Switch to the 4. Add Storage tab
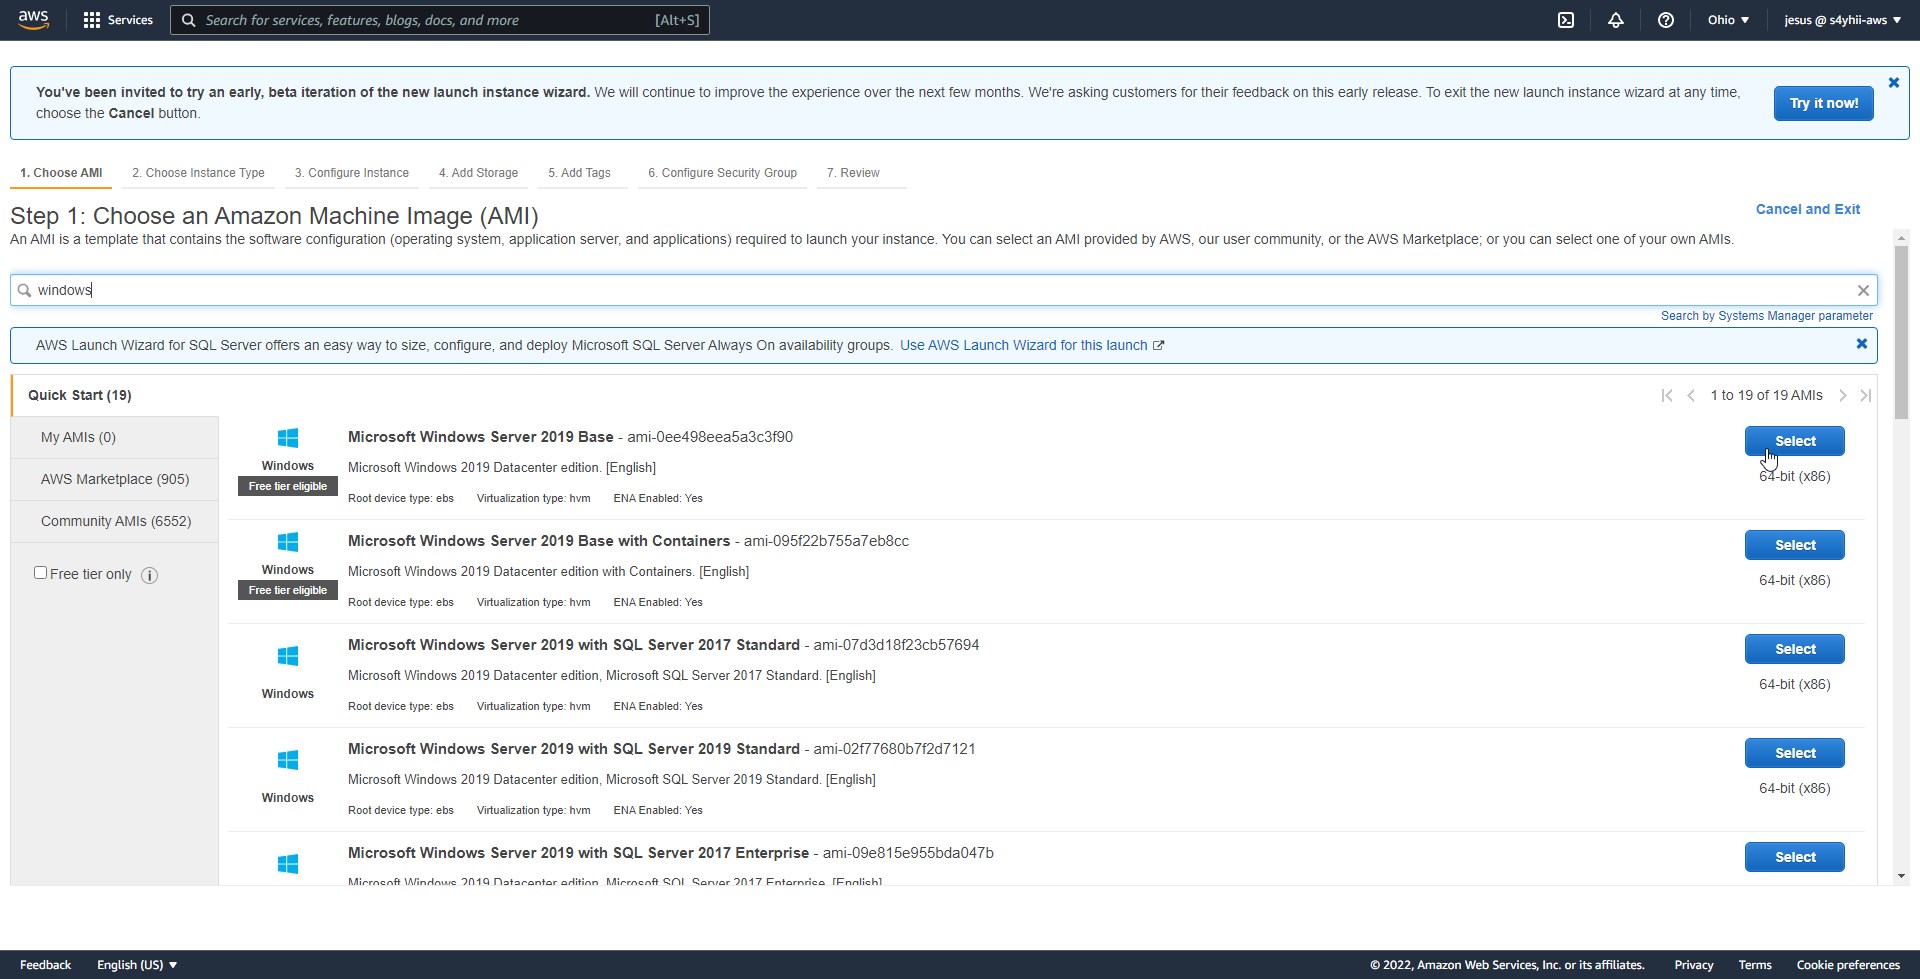 478,173
